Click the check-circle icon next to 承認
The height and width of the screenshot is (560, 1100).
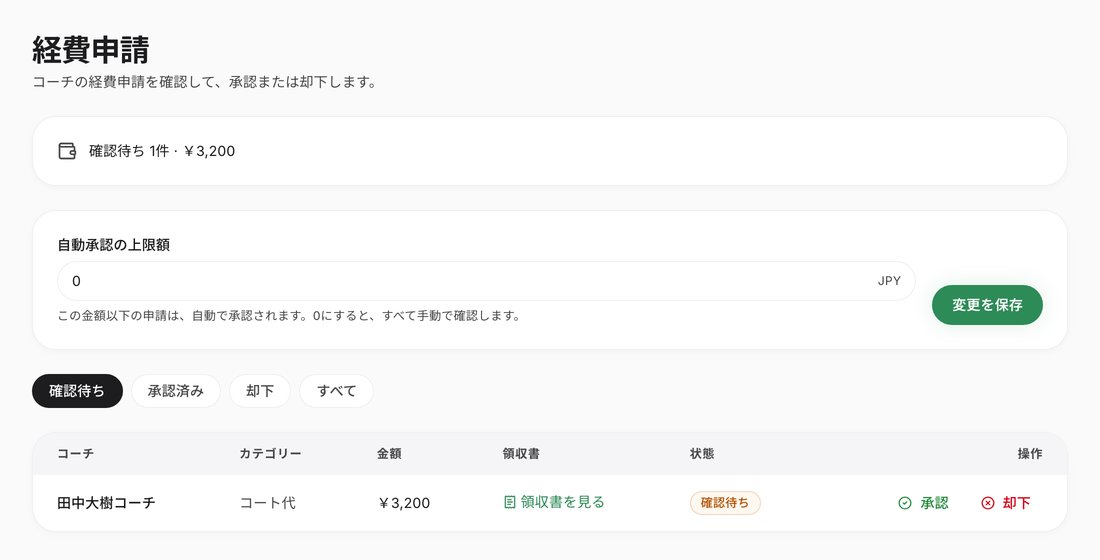click(905, 503)
